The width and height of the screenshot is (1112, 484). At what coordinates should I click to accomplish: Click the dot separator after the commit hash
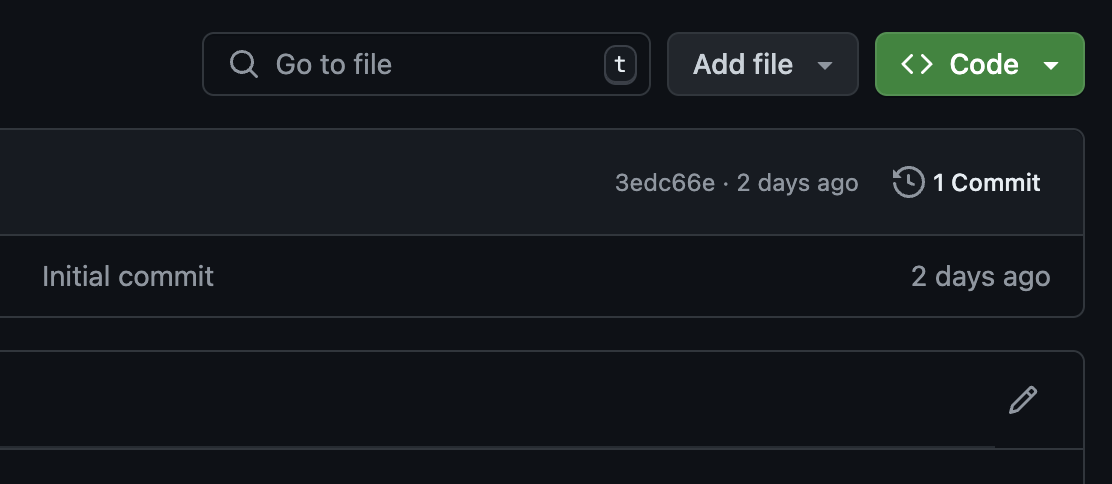point(726,183)
